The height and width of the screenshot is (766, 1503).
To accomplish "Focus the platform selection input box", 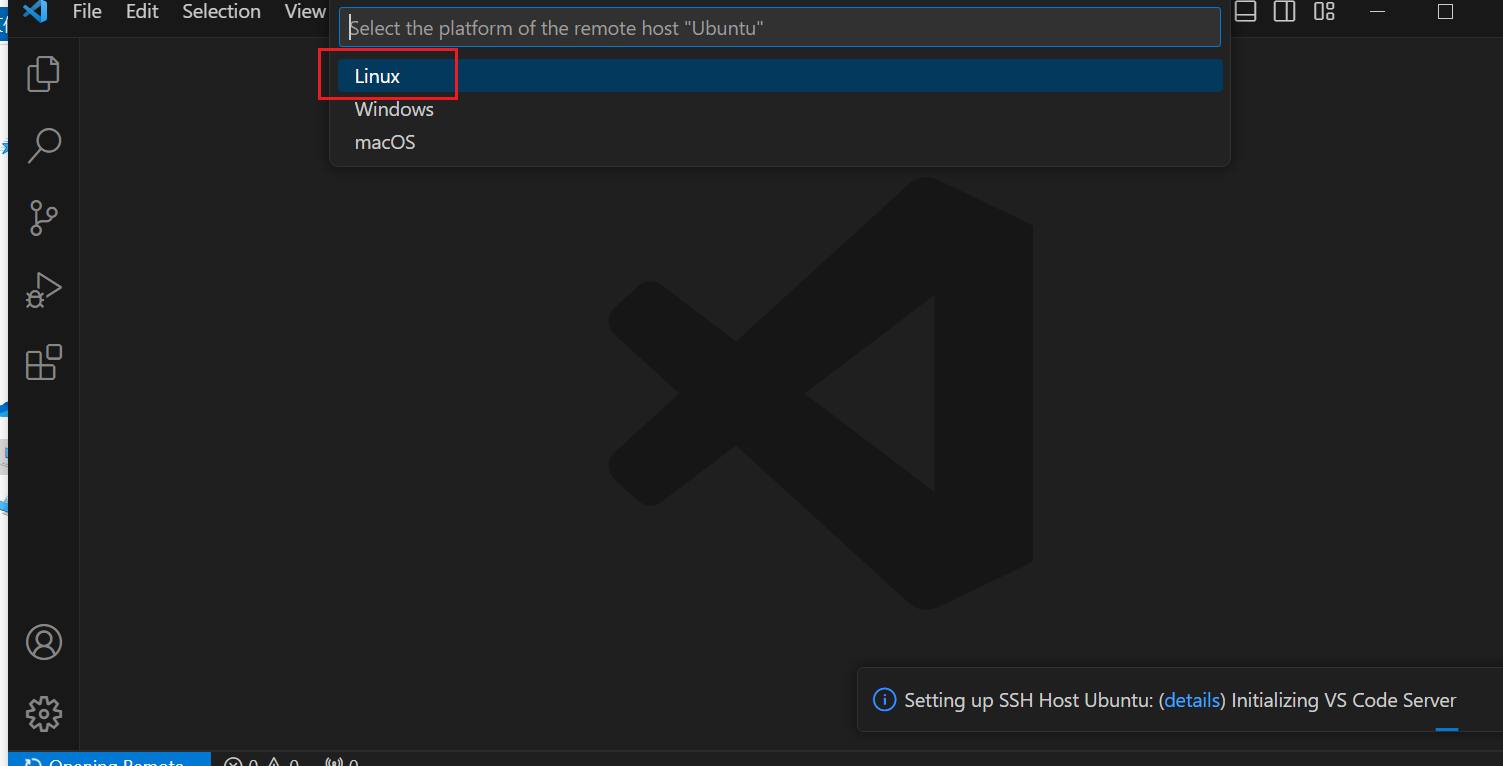I will tap(780, 28).
